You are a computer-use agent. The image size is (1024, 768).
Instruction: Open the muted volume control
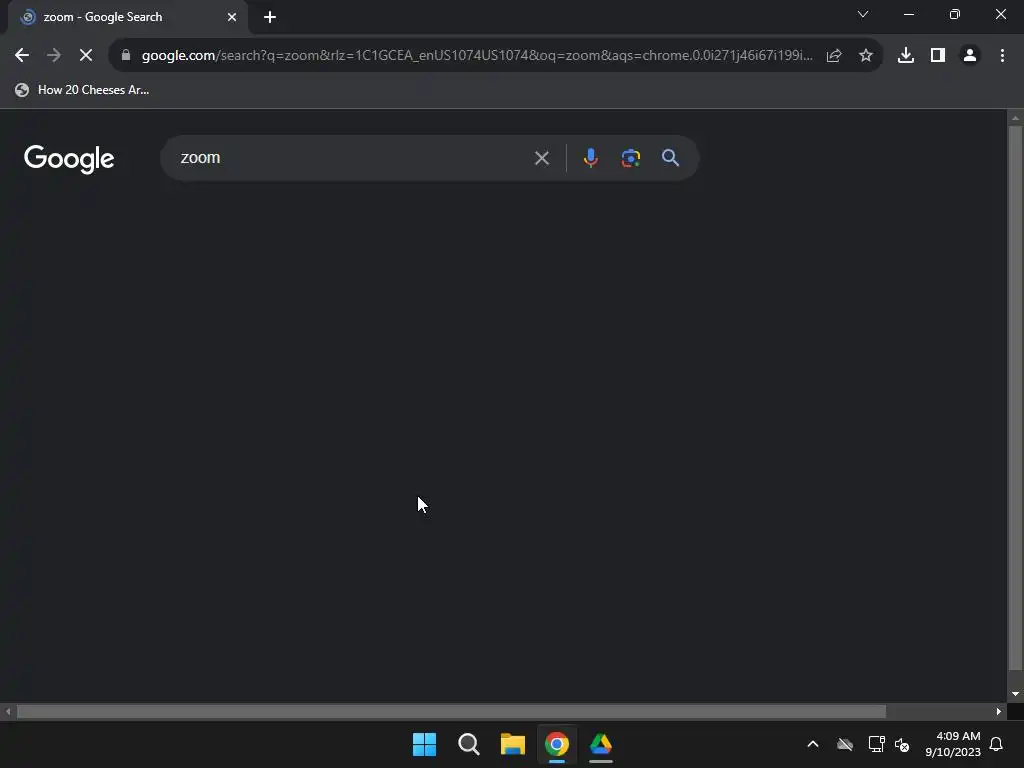902,744
